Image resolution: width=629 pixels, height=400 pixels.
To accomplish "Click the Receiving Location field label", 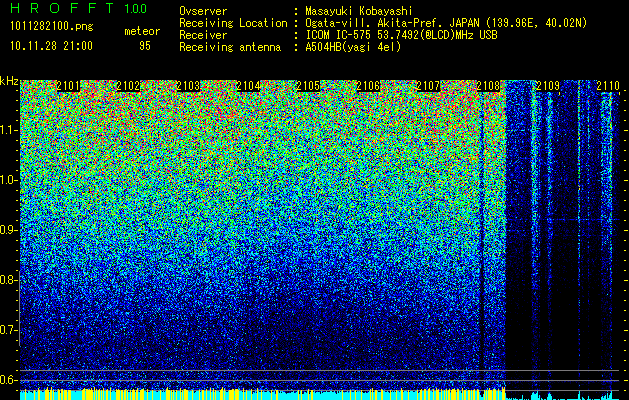I will (x=233, y=23).
